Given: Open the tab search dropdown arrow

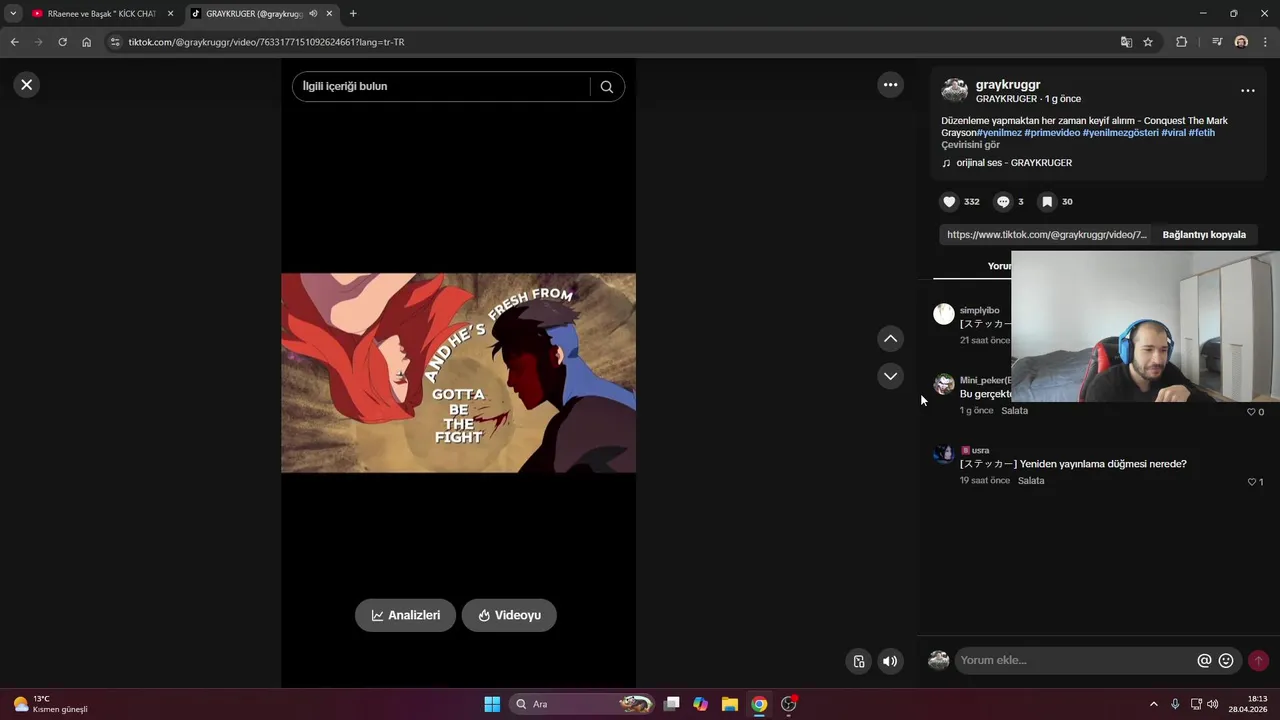Looking at the screenshot, I should pyautogui.click(x=12, y=14).
